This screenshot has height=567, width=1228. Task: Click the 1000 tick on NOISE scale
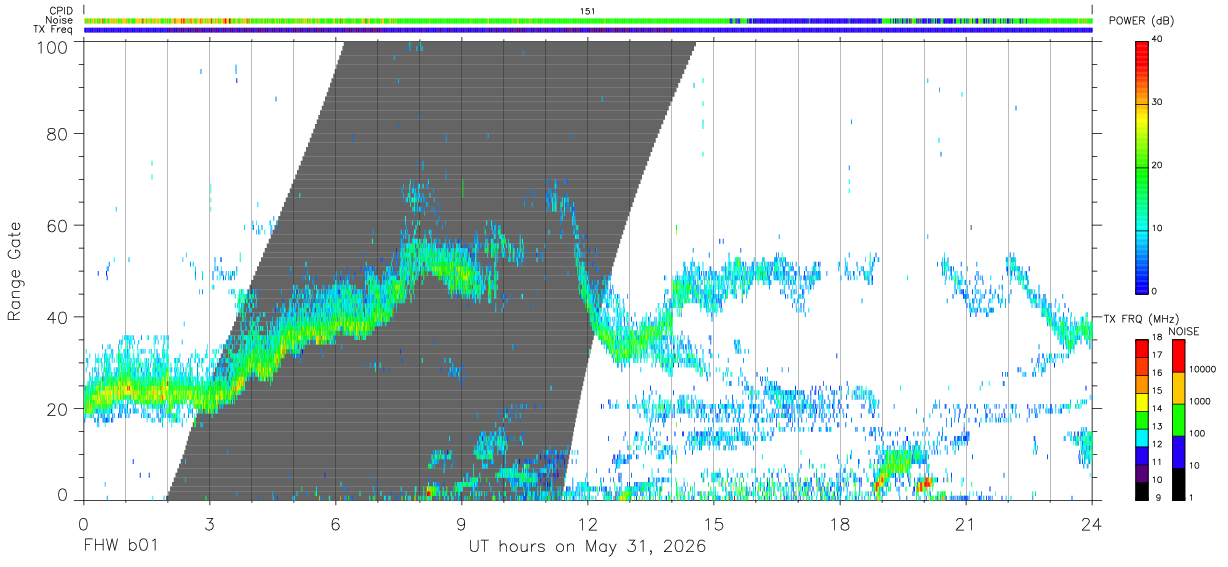(1198, 401)
